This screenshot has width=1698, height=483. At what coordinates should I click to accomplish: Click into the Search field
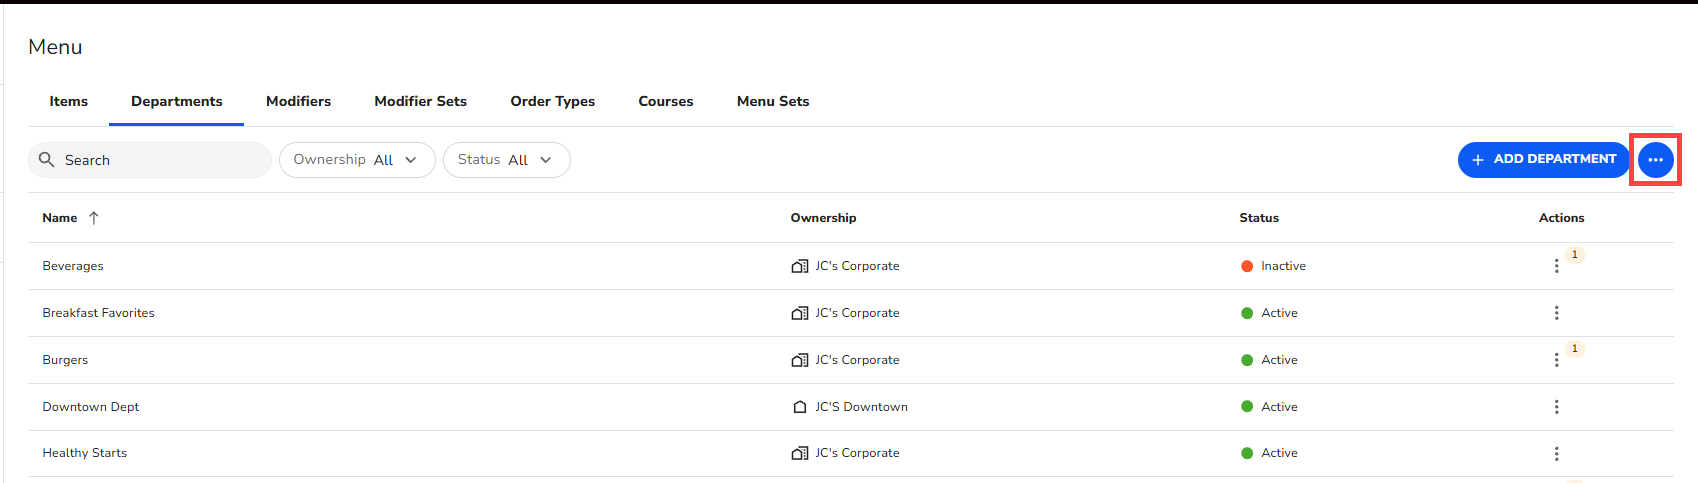(x=160, y=160)
